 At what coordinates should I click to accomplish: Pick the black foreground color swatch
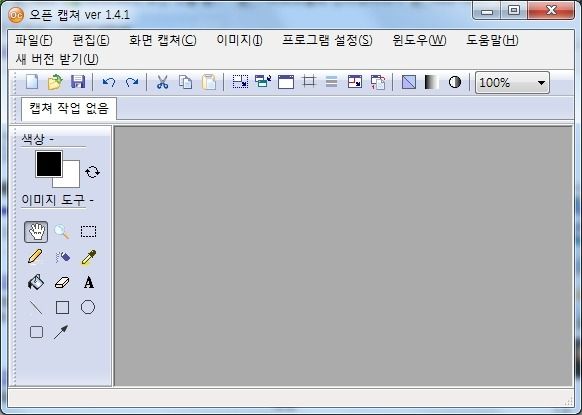49,164
